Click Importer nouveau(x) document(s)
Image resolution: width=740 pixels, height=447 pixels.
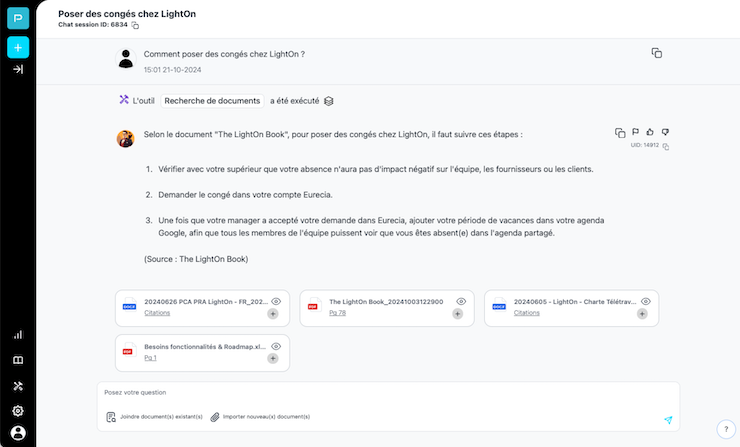coord(260,417)
